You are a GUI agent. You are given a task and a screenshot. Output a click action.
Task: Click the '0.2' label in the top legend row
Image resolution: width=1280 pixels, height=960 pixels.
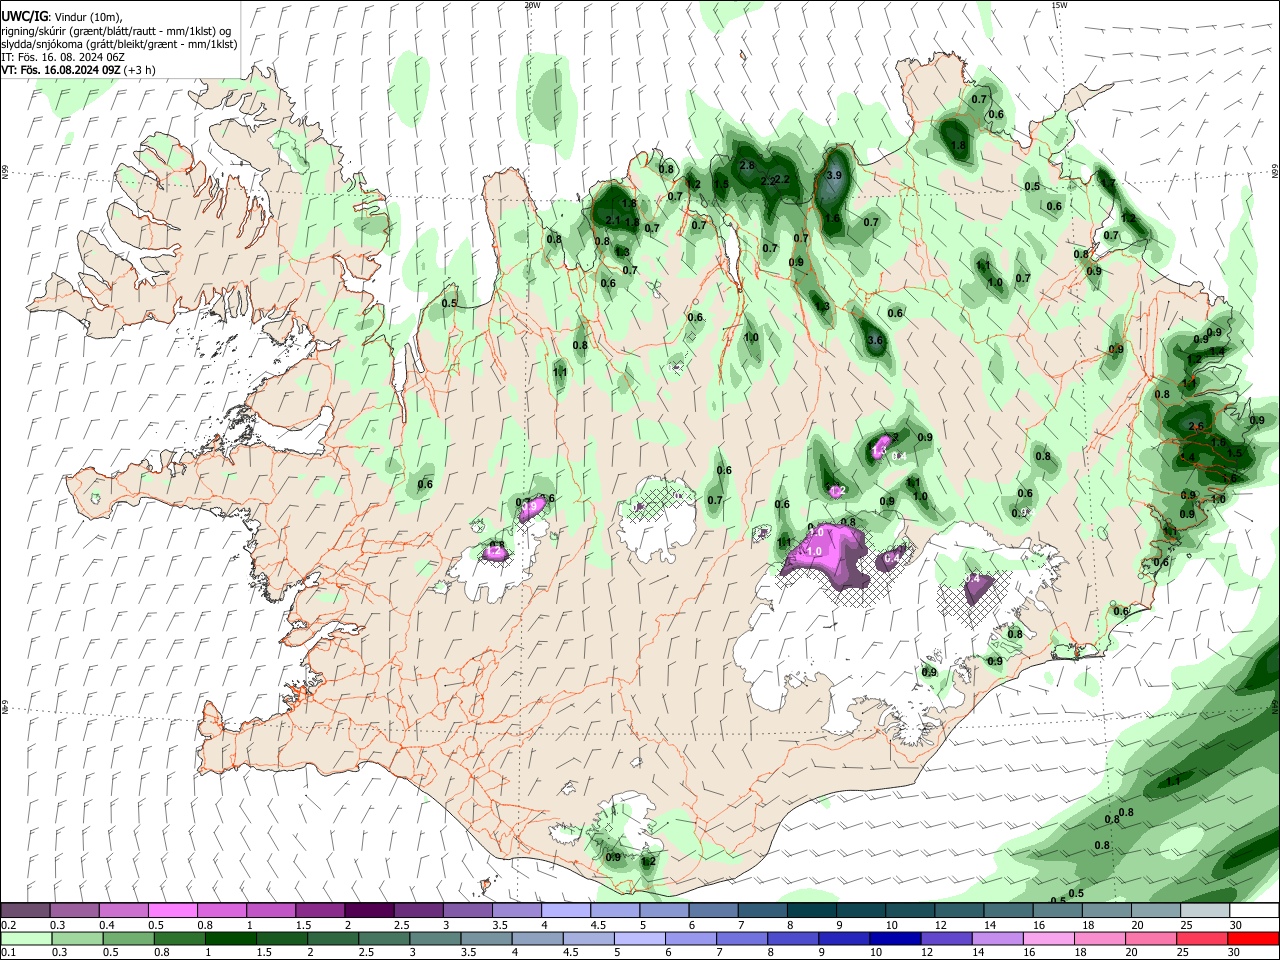click(9, 925)
